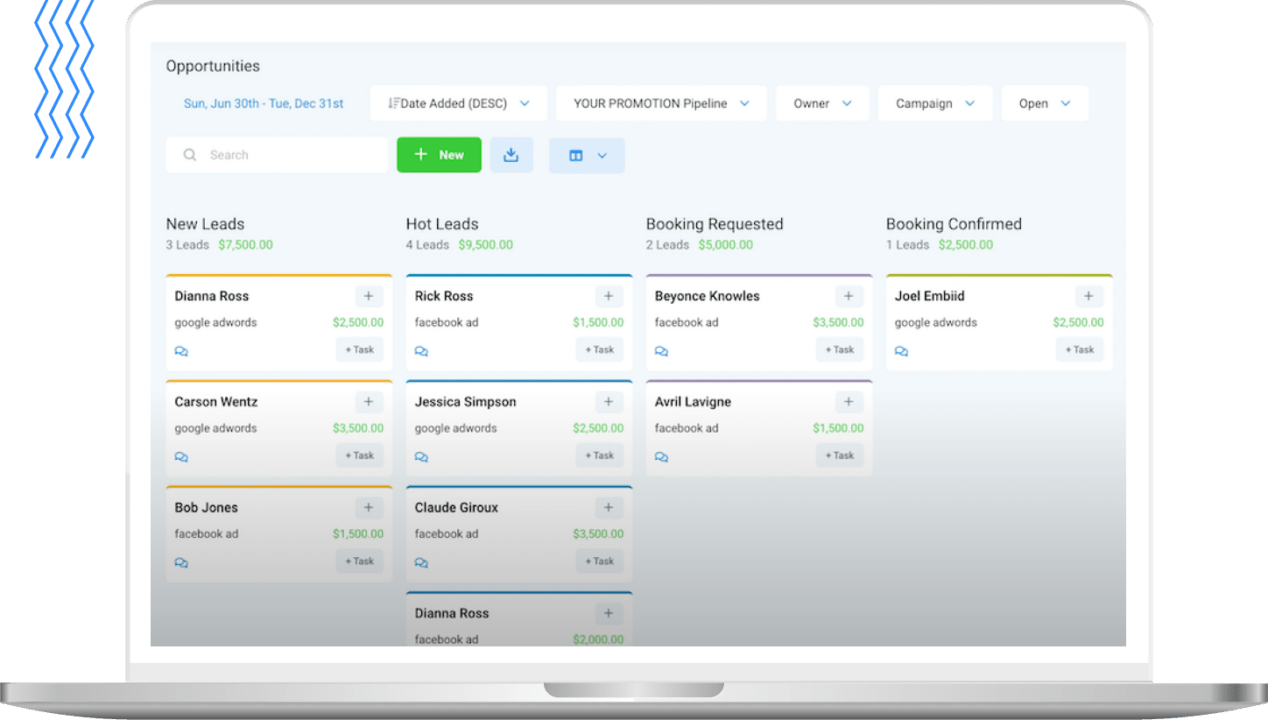1268x720 pixels.
Task: Open conversation icon on Beyonce Knowles card
Action: tap(661, 351)
